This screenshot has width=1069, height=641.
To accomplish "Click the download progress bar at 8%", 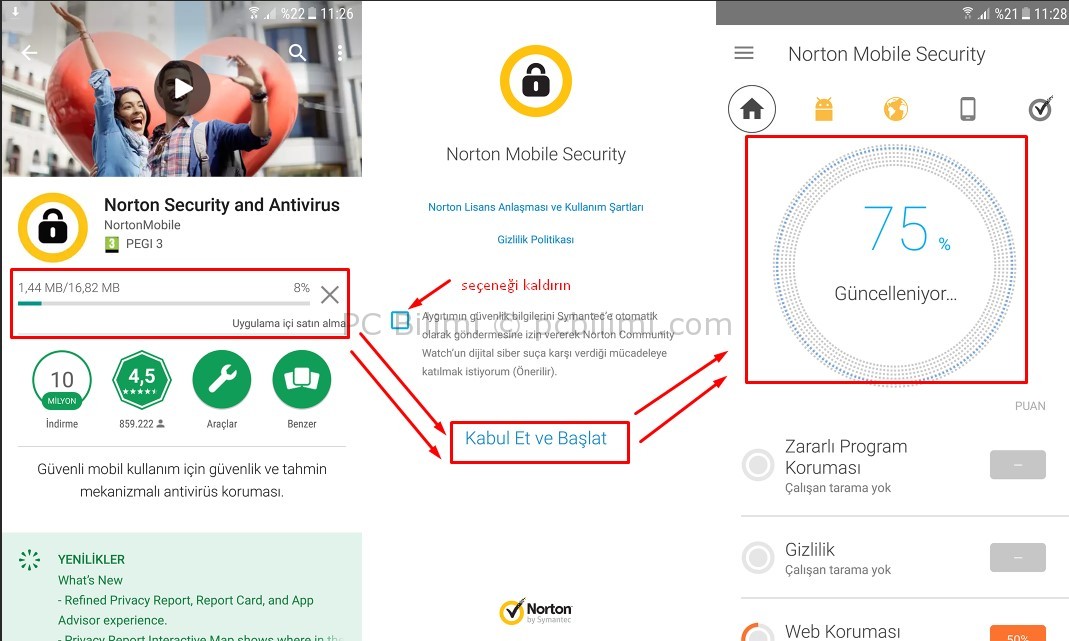I will (x=164, y=303).
